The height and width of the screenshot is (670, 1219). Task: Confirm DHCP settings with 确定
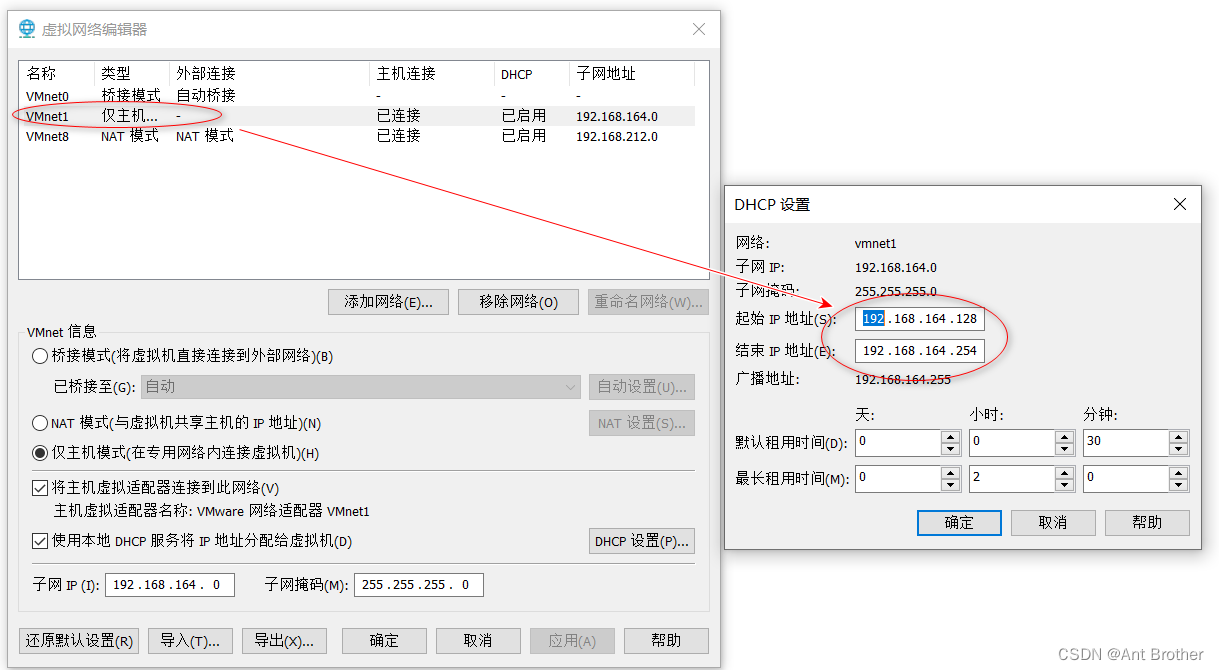[958, 522]
